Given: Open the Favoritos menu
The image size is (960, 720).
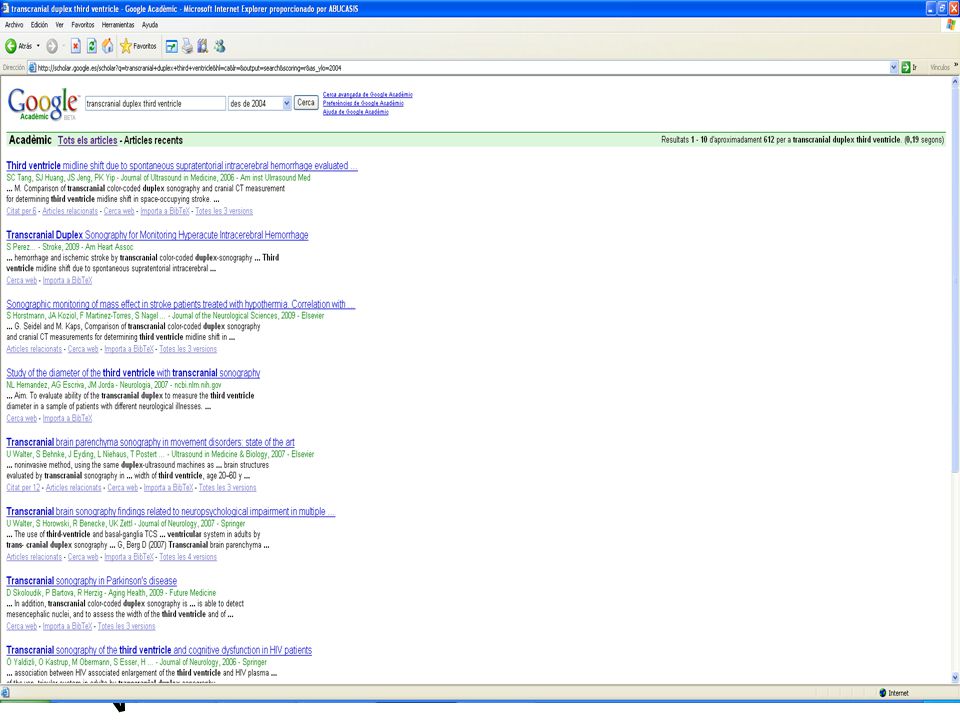Looking at the screenshot, I should pyautogui.click(x=83, y=25).
